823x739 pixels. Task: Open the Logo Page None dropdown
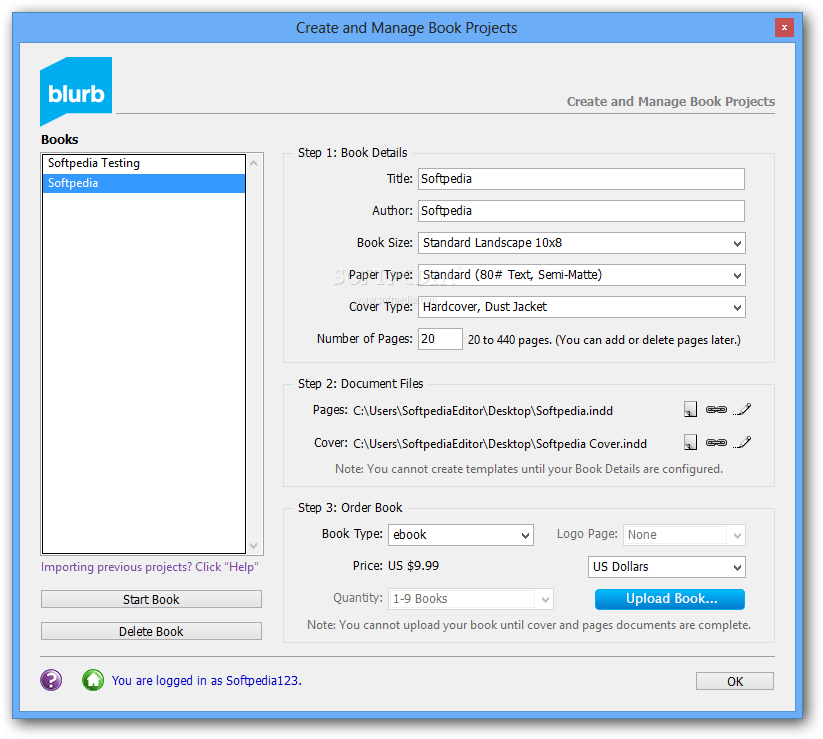point(684,535)
